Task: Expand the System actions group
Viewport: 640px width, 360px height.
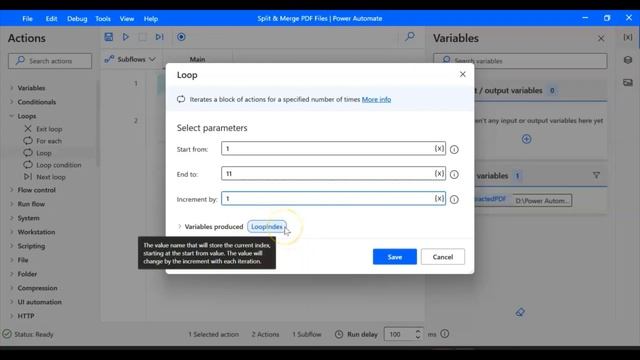Action: pos(11,218)
